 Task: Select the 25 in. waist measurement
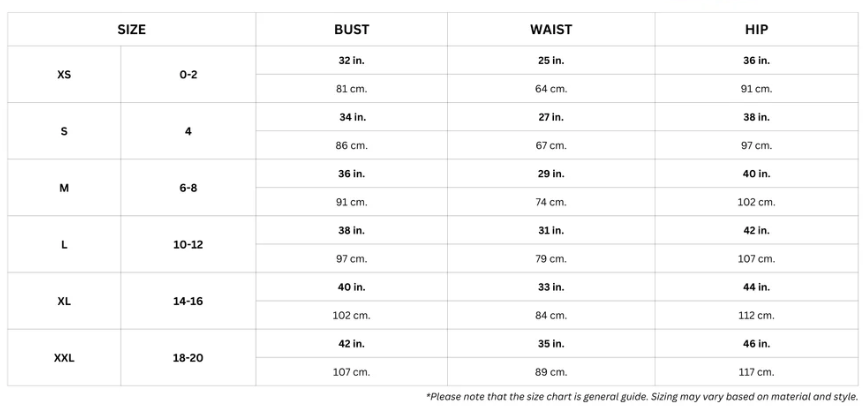tap(551, 60)
